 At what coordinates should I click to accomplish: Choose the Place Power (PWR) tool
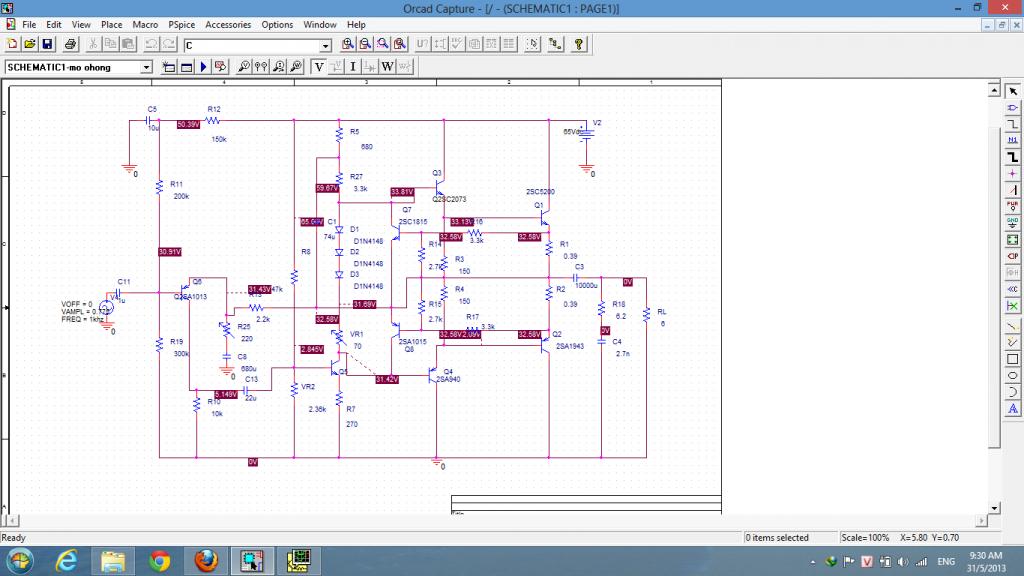click(x=1012, y=206)
